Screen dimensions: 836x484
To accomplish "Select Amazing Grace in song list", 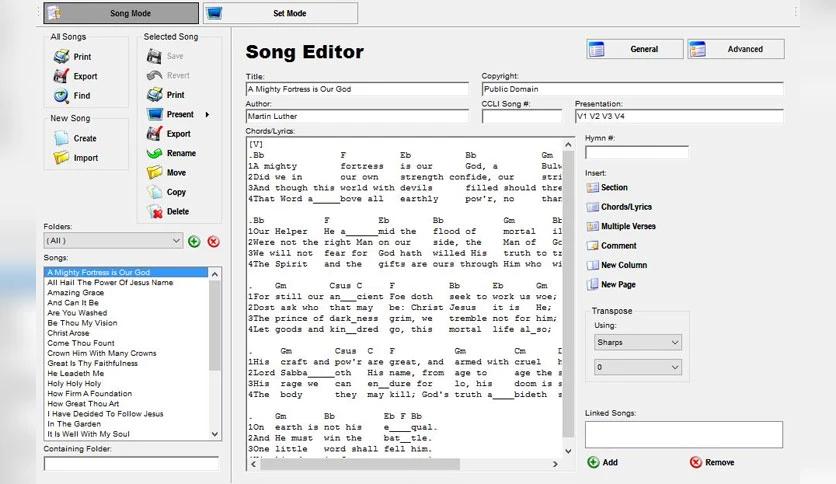I will 126,292.
